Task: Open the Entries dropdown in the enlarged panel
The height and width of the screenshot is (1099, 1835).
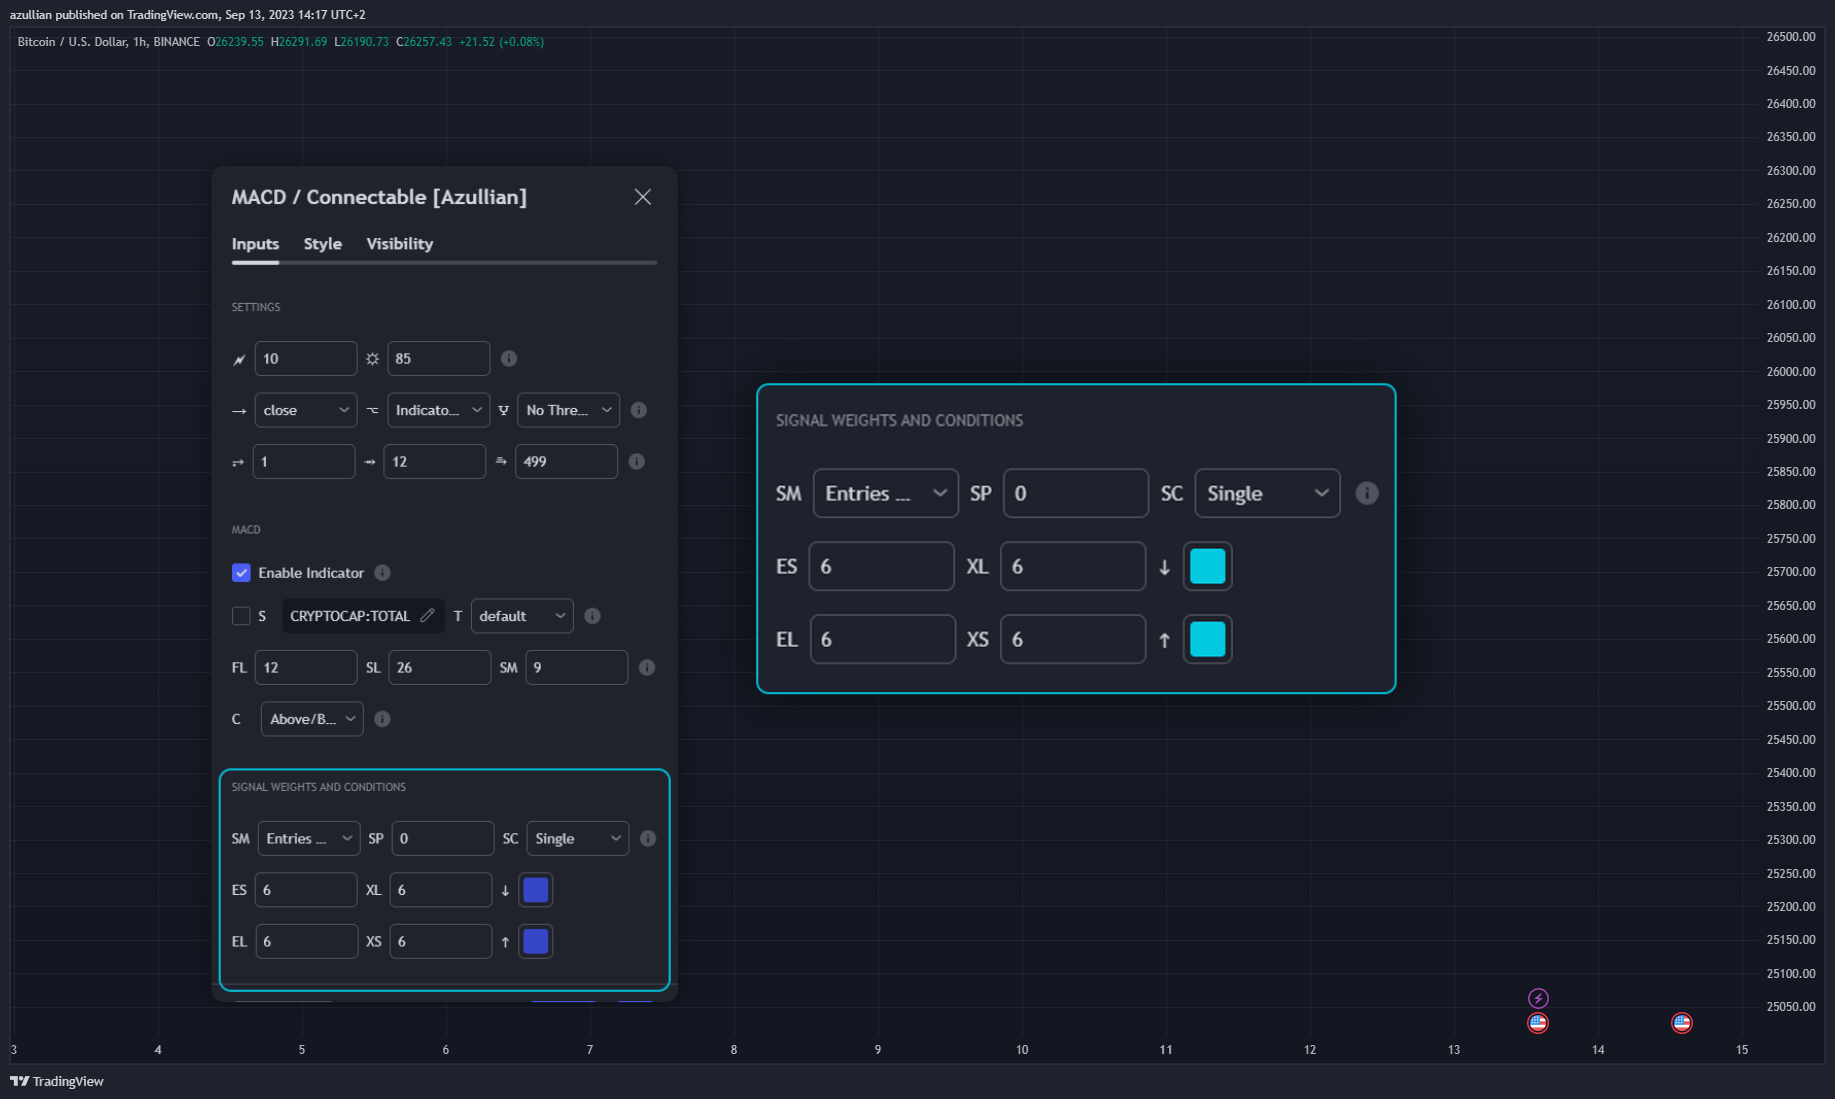Action: 886,493
